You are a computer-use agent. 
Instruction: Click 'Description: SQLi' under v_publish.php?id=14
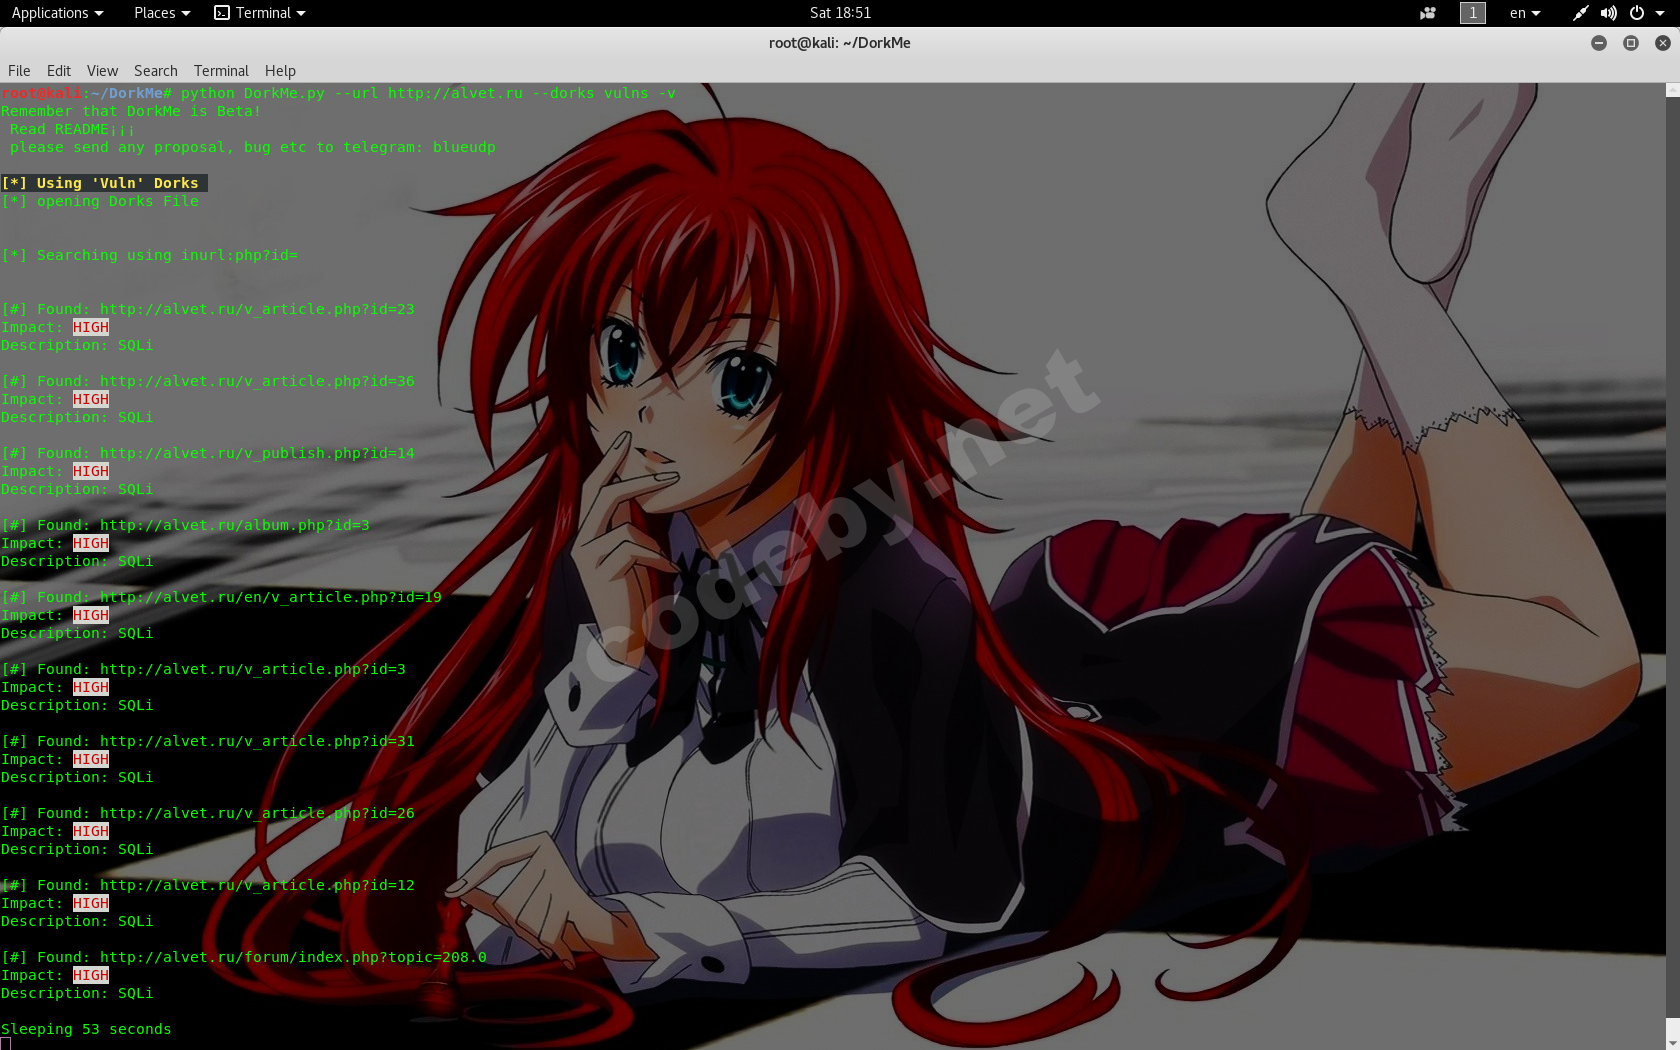tap(77, 489)
